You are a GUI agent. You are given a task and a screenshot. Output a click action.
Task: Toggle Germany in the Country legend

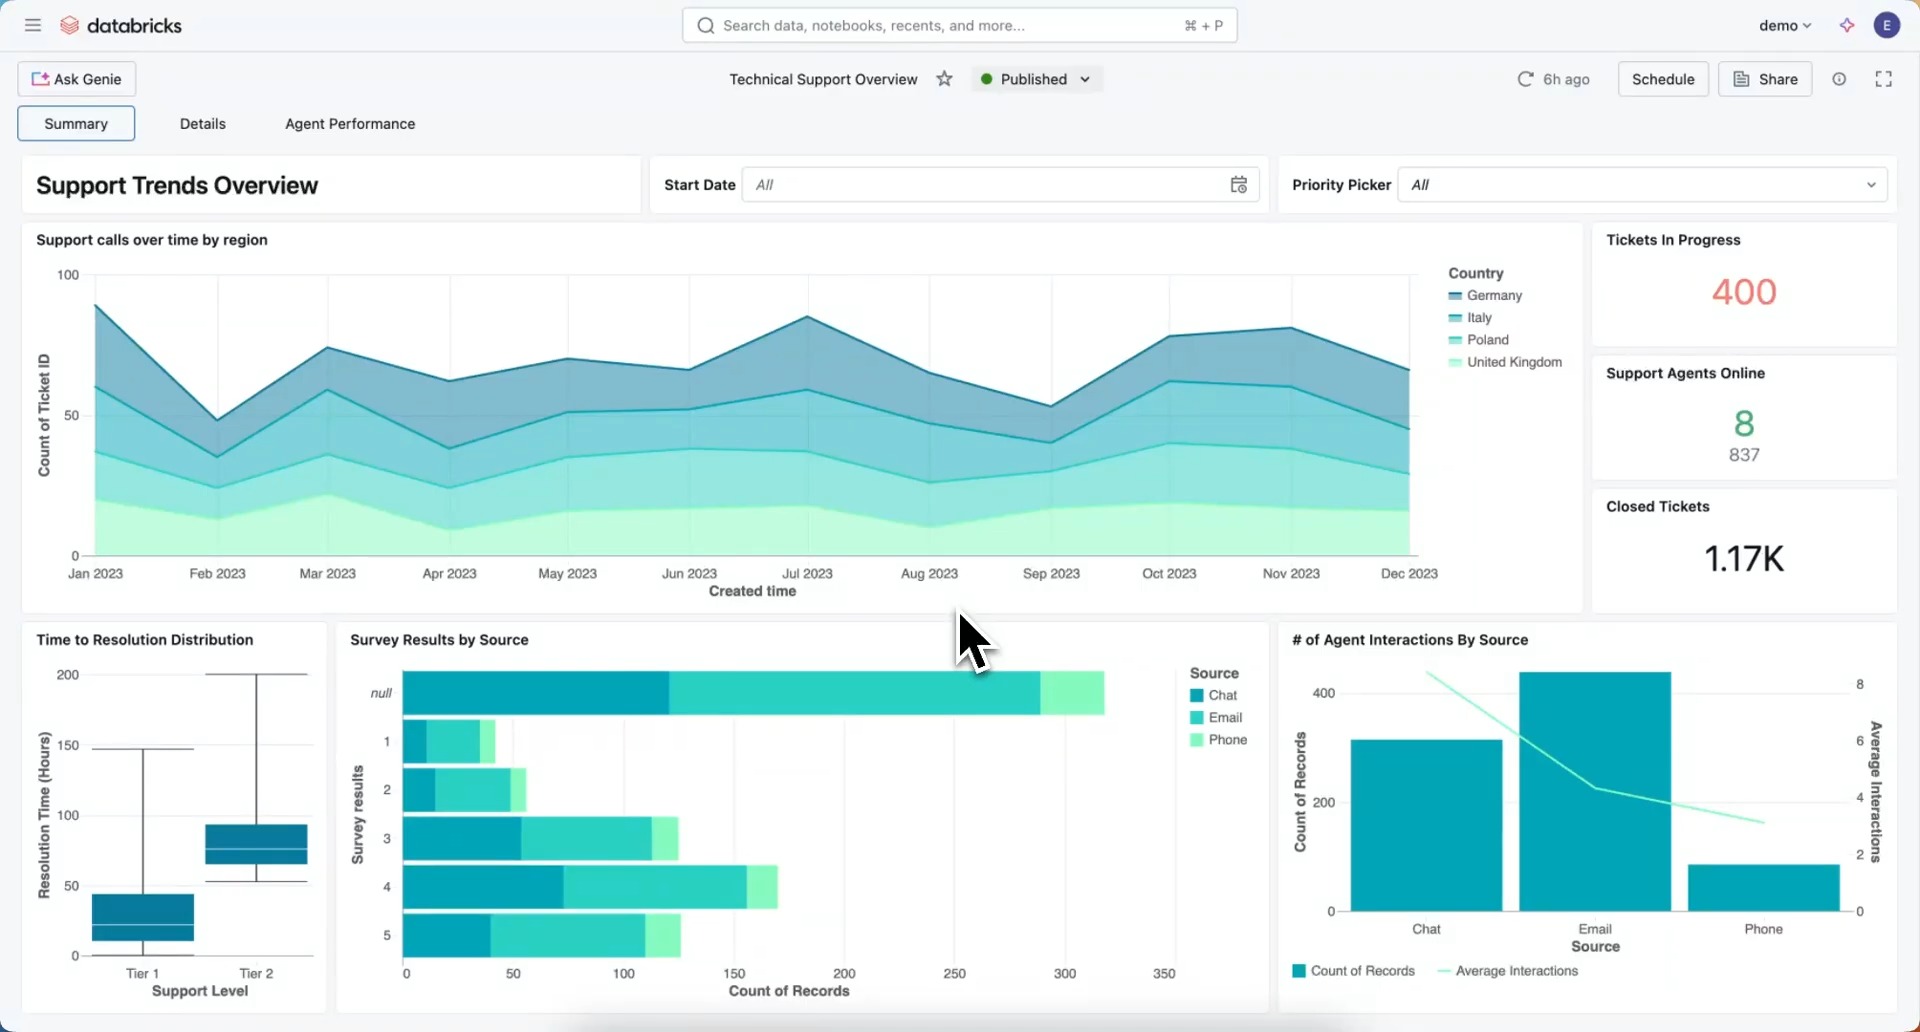pos(1485,295)
